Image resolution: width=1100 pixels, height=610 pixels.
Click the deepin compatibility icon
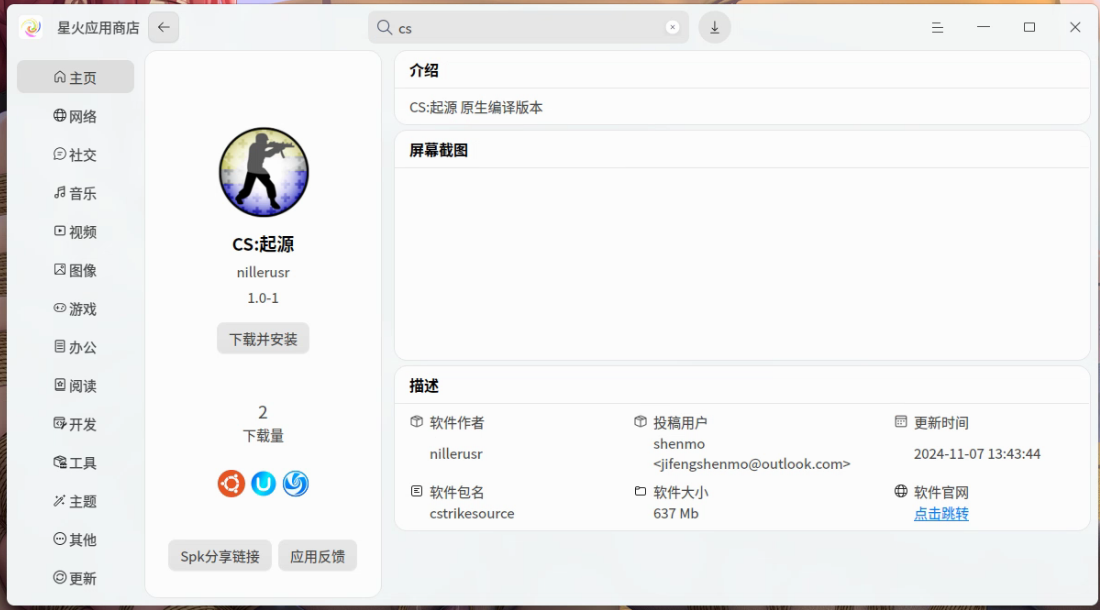coord(295,484)
